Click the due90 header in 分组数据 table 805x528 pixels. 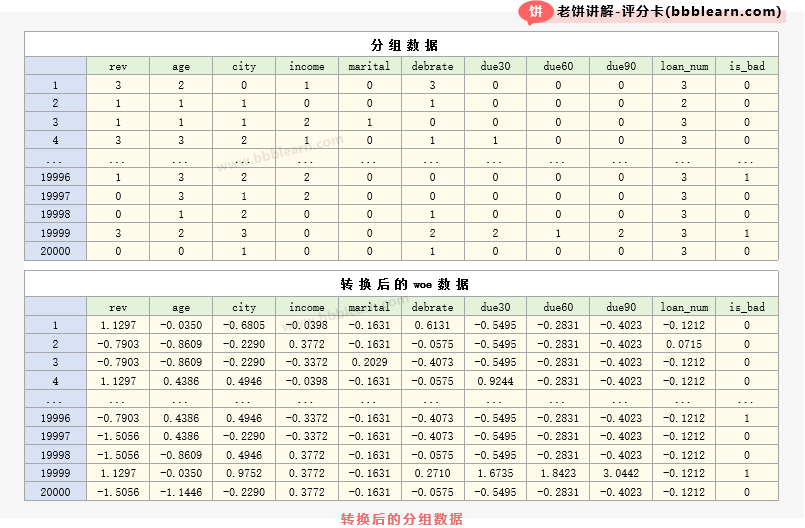[x=621, y=66]
